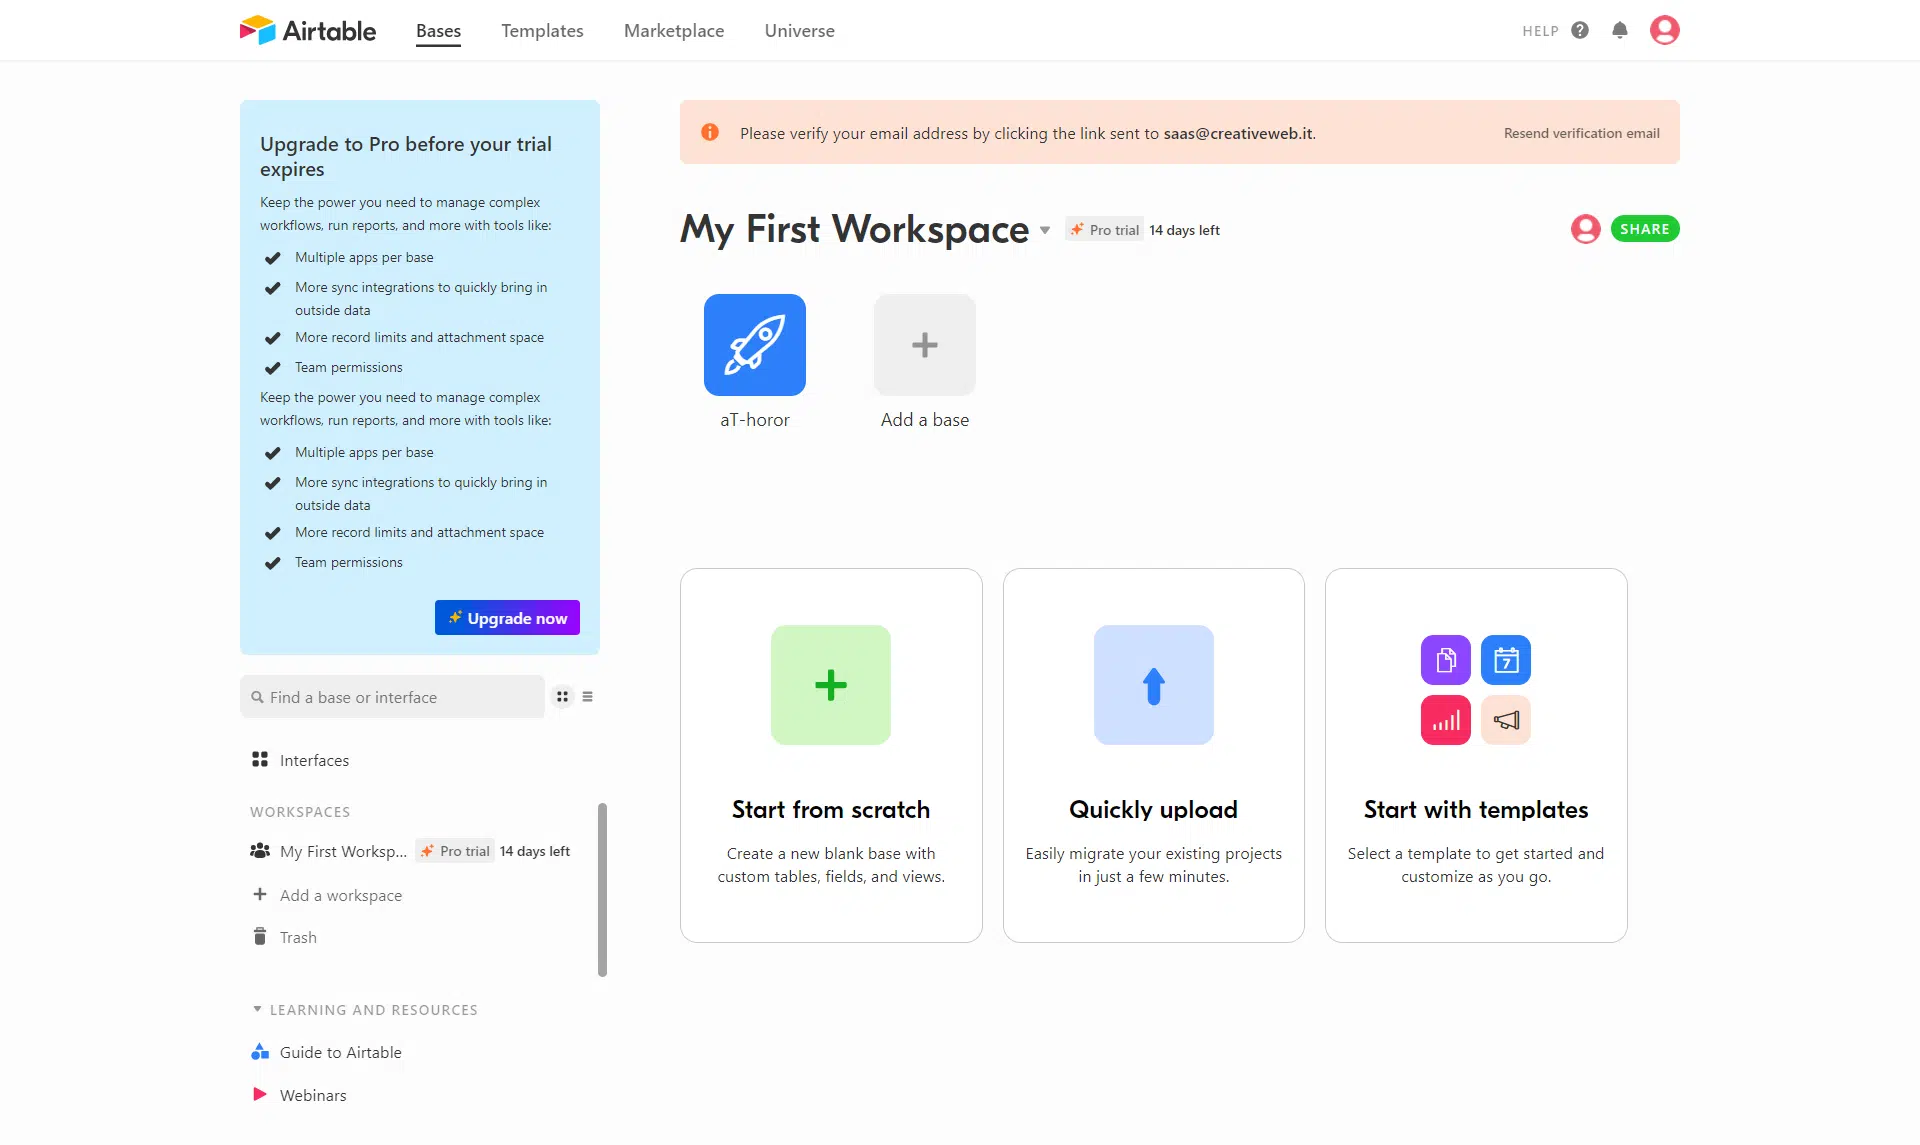
Task: Click the Add a base label
Action: [925, 420]
